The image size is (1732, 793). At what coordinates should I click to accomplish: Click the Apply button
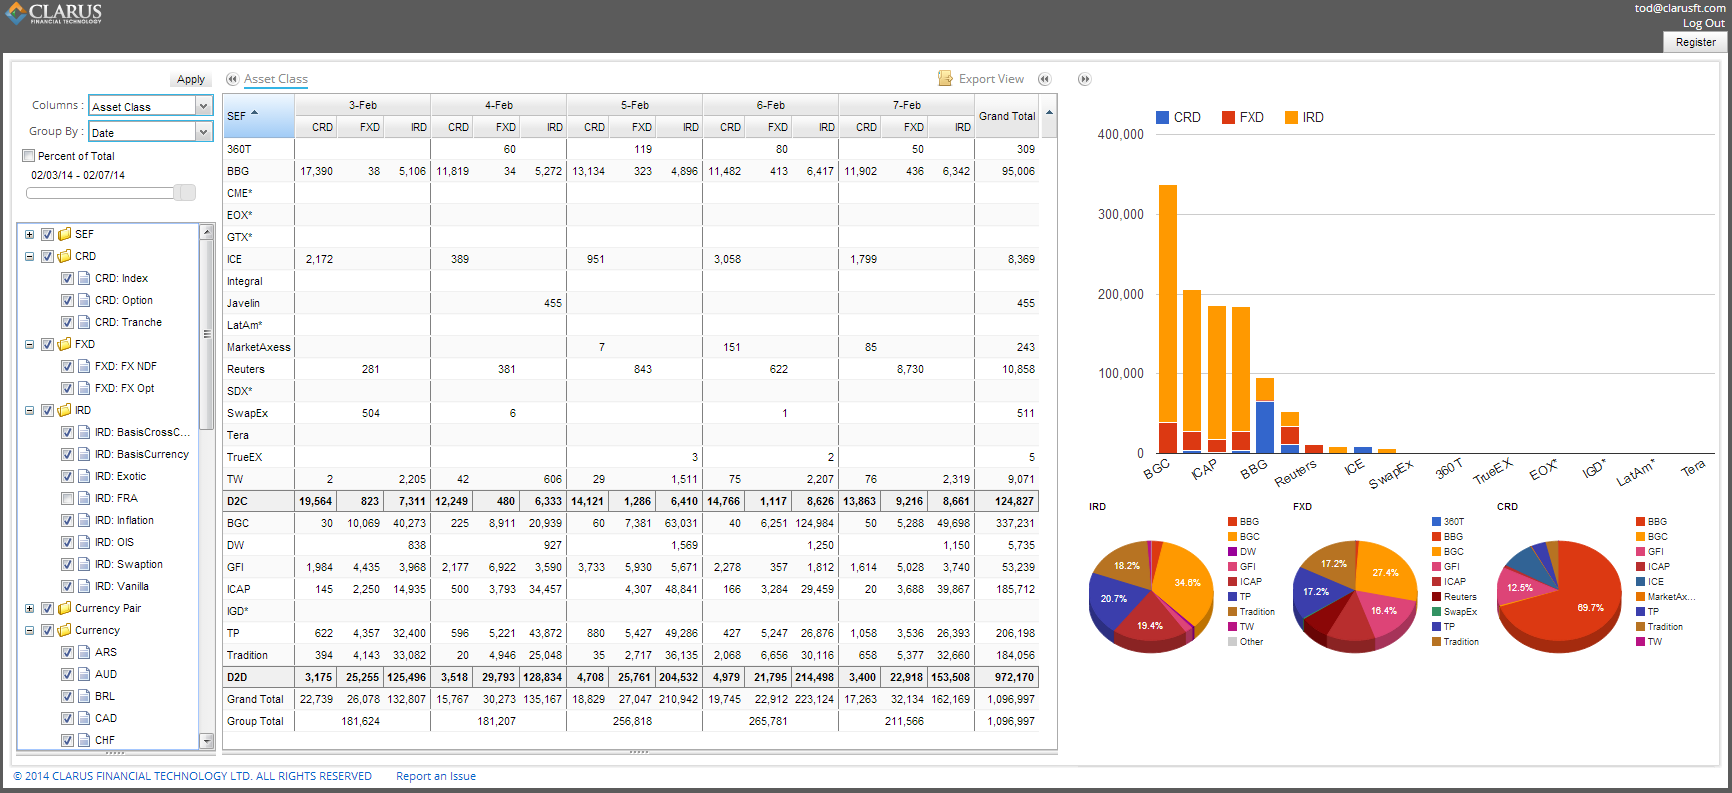pos(191,80)
